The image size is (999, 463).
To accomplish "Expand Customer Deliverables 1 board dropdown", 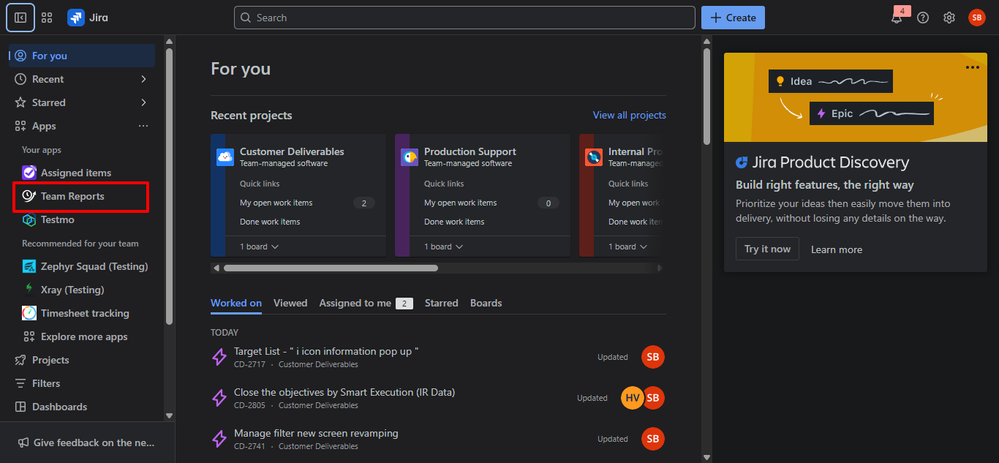I will click(x=259, y=246).
